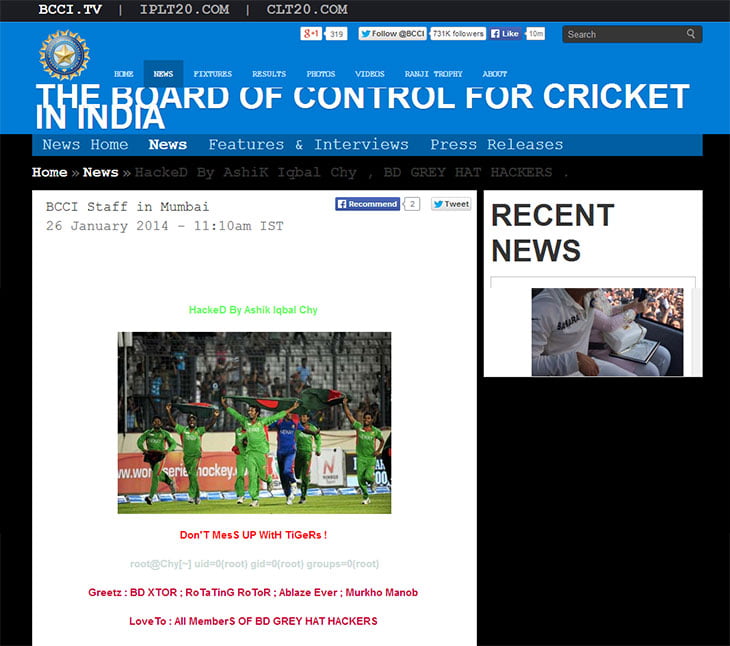
Task: Click 'Don'T MesS UP WitH TiGeRs !' text
Action: [253, 535]
